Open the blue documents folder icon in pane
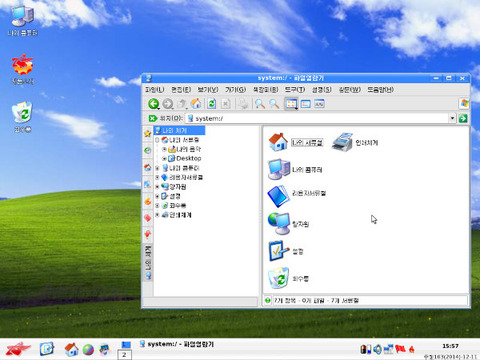The image size is (480, 360). [x=278, y=196]
